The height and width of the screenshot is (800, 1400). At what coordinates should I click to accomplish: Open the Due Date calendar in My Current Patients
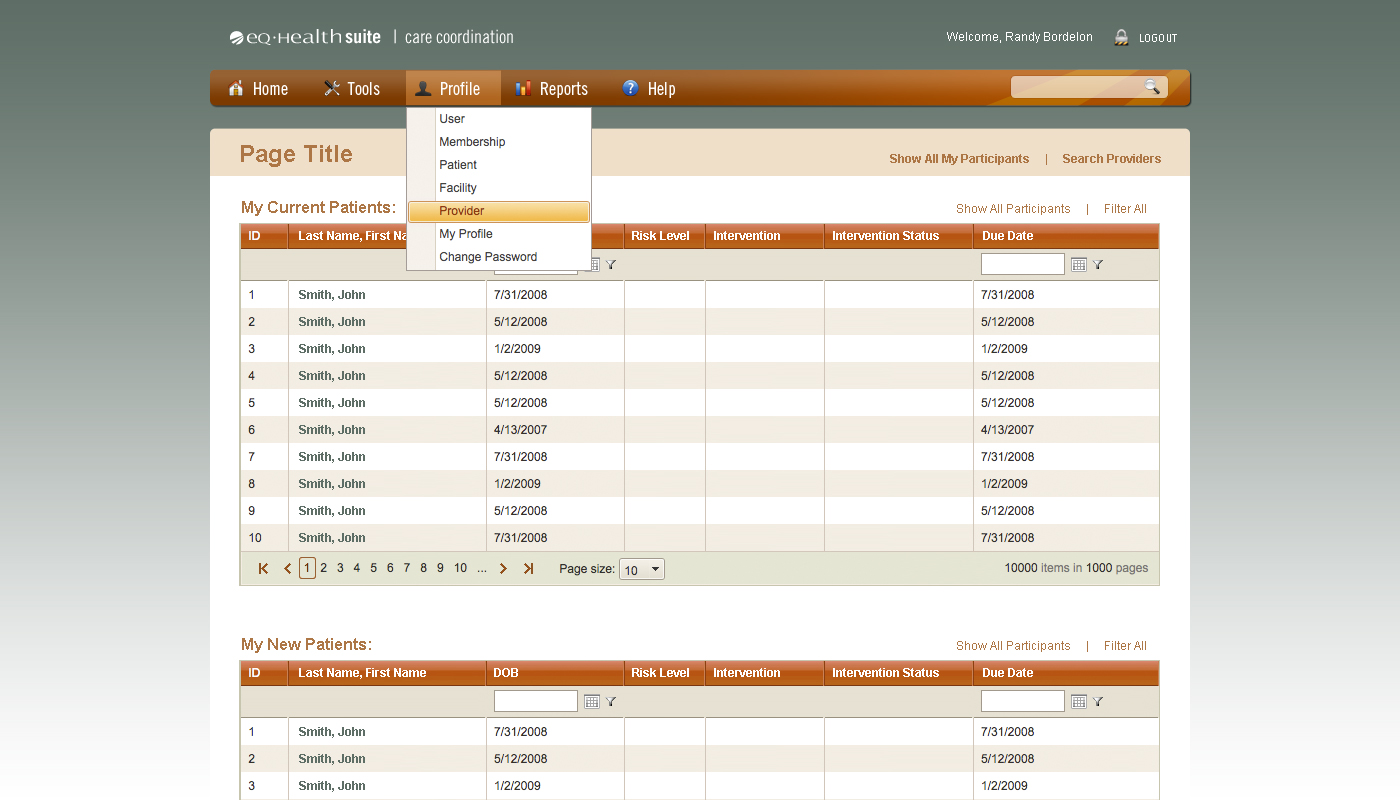(x=1078, y=264)
